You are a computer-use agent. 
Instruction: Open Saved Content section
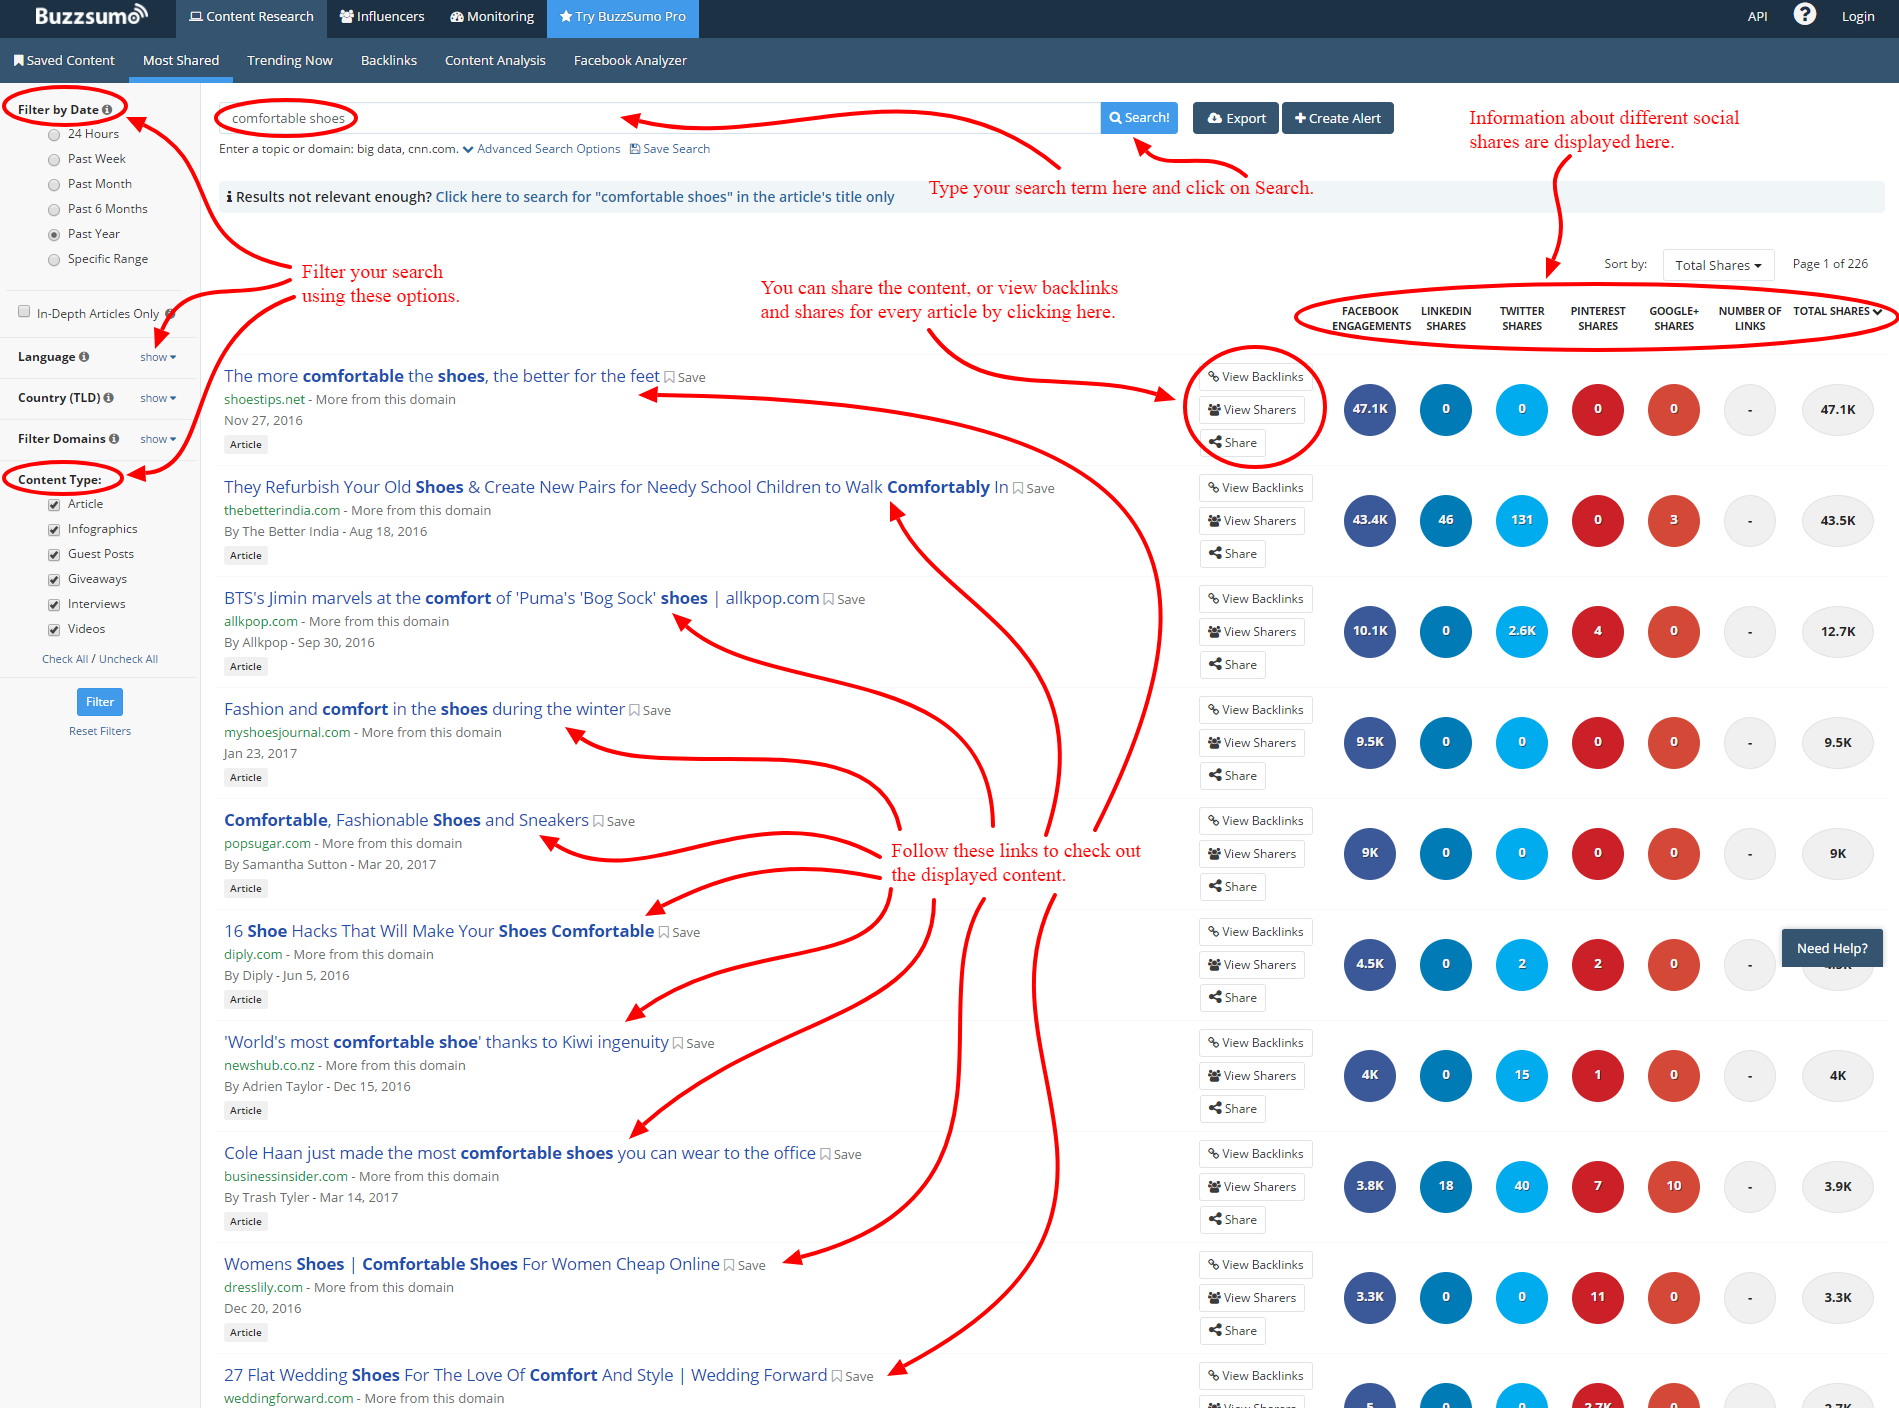[x=64, y=60]
